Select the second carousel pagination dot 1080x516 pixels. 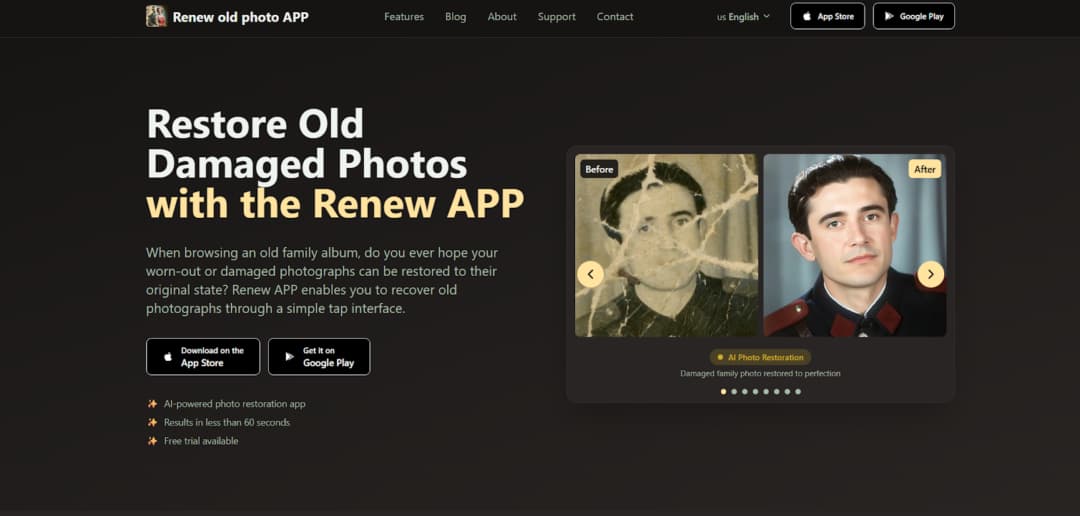pyautogui.click(x=734, y=391)
